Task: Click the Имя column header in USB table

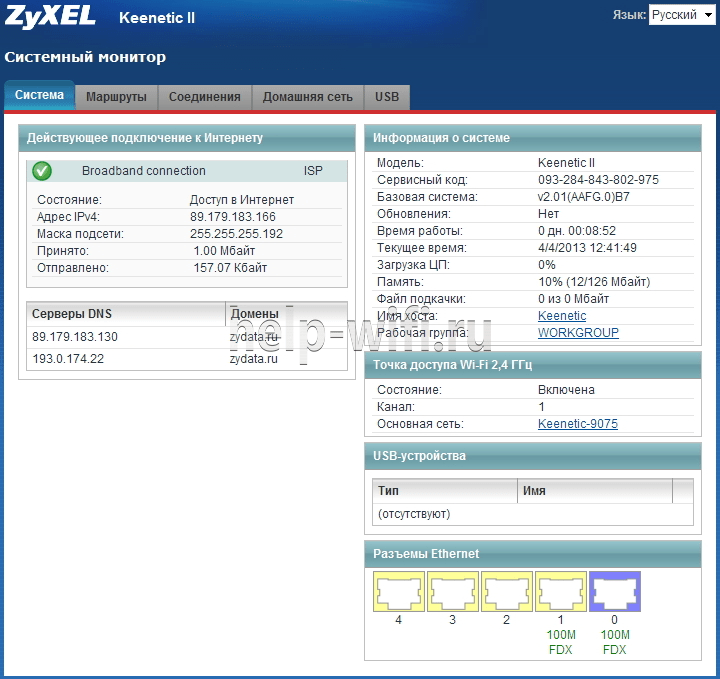Action: [595, 490]
